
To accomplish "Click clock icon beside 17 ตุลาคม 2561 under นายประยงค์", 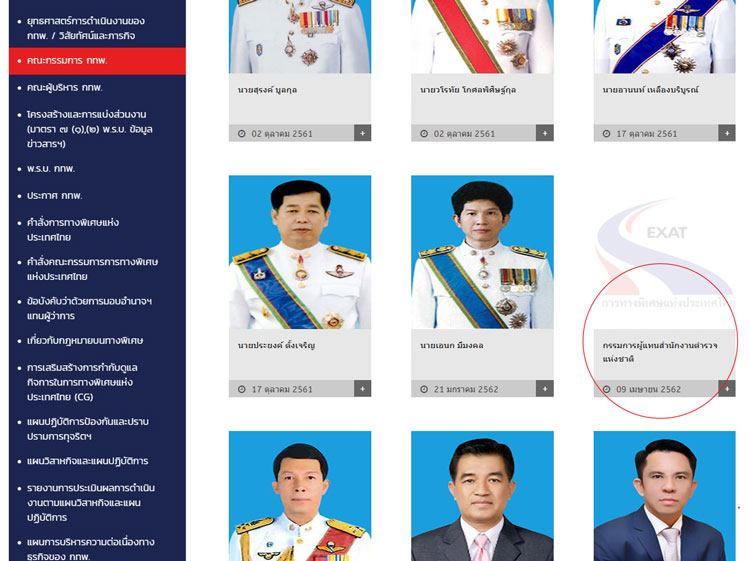I will pos(242,389).
